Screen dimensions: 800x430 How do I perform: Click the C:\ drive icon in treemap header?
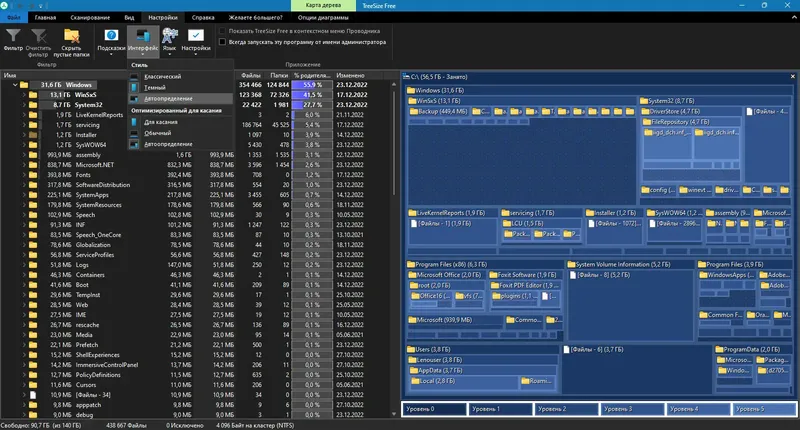tap(407, 77)
